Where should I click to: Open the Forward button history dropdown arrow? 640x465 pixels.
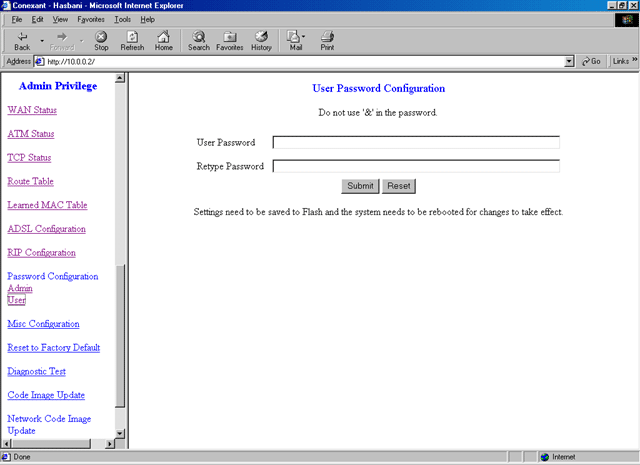point(82,41)
